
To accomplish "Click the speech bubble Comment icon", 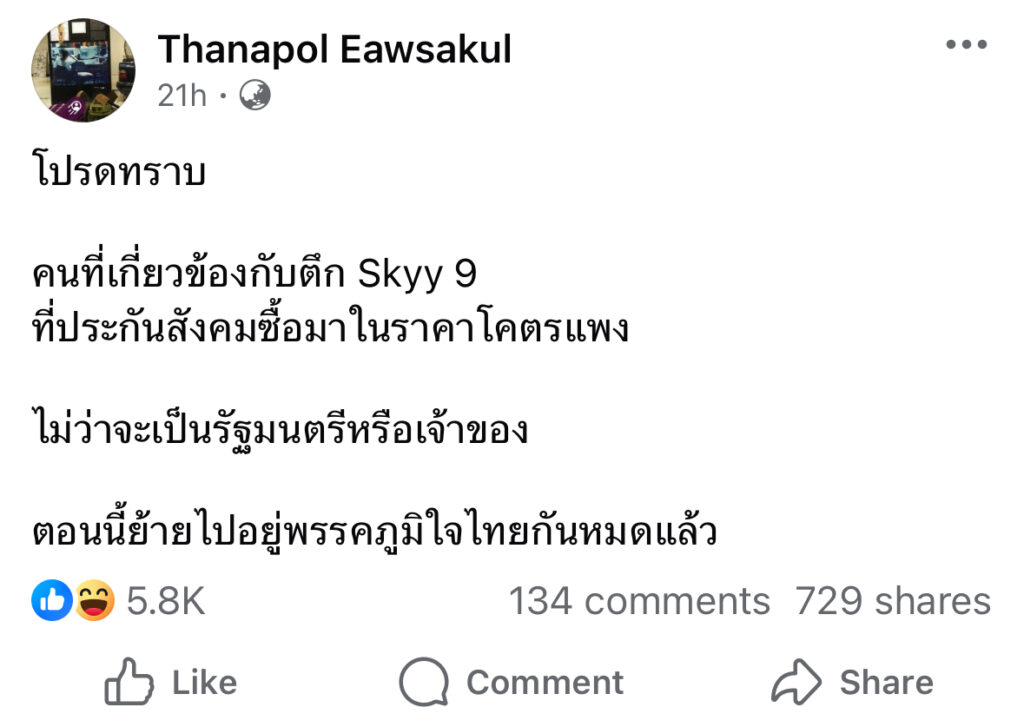I will pos(423,683).
